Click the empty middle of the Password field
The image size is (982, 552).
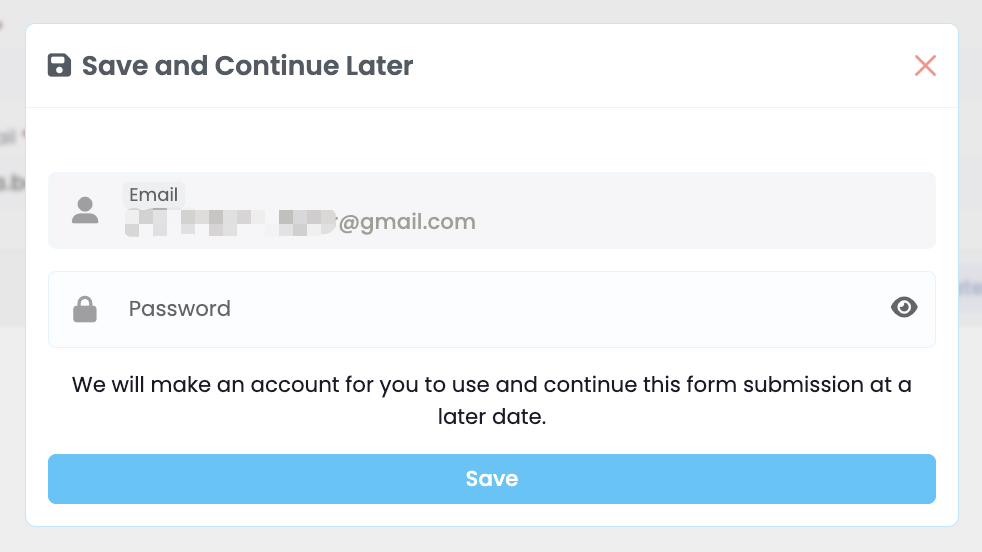click(x=557, y=310)
